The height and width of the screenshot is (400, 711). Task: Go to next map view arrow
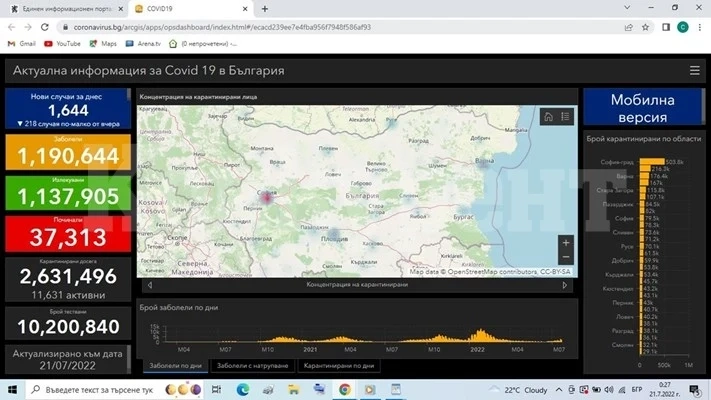[x=565, y=285]
